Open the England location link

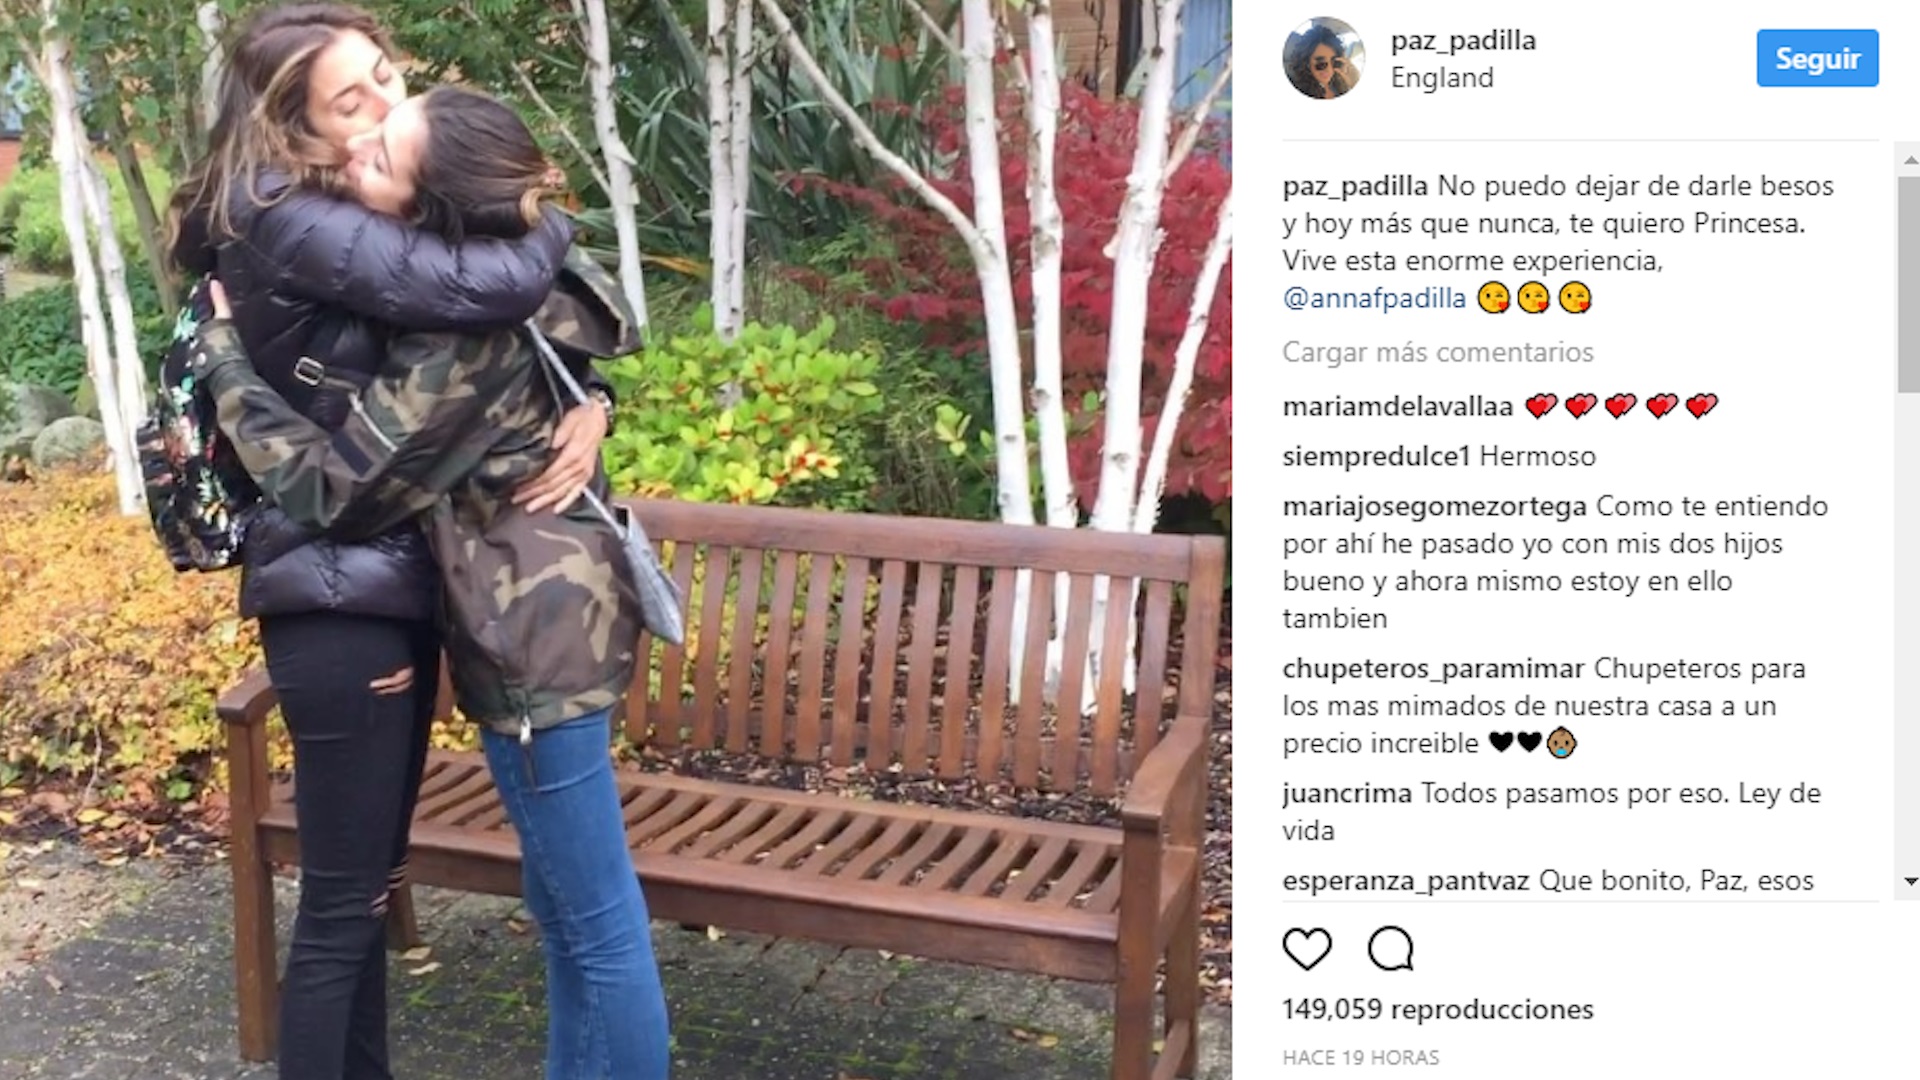tap(1442, 78)
